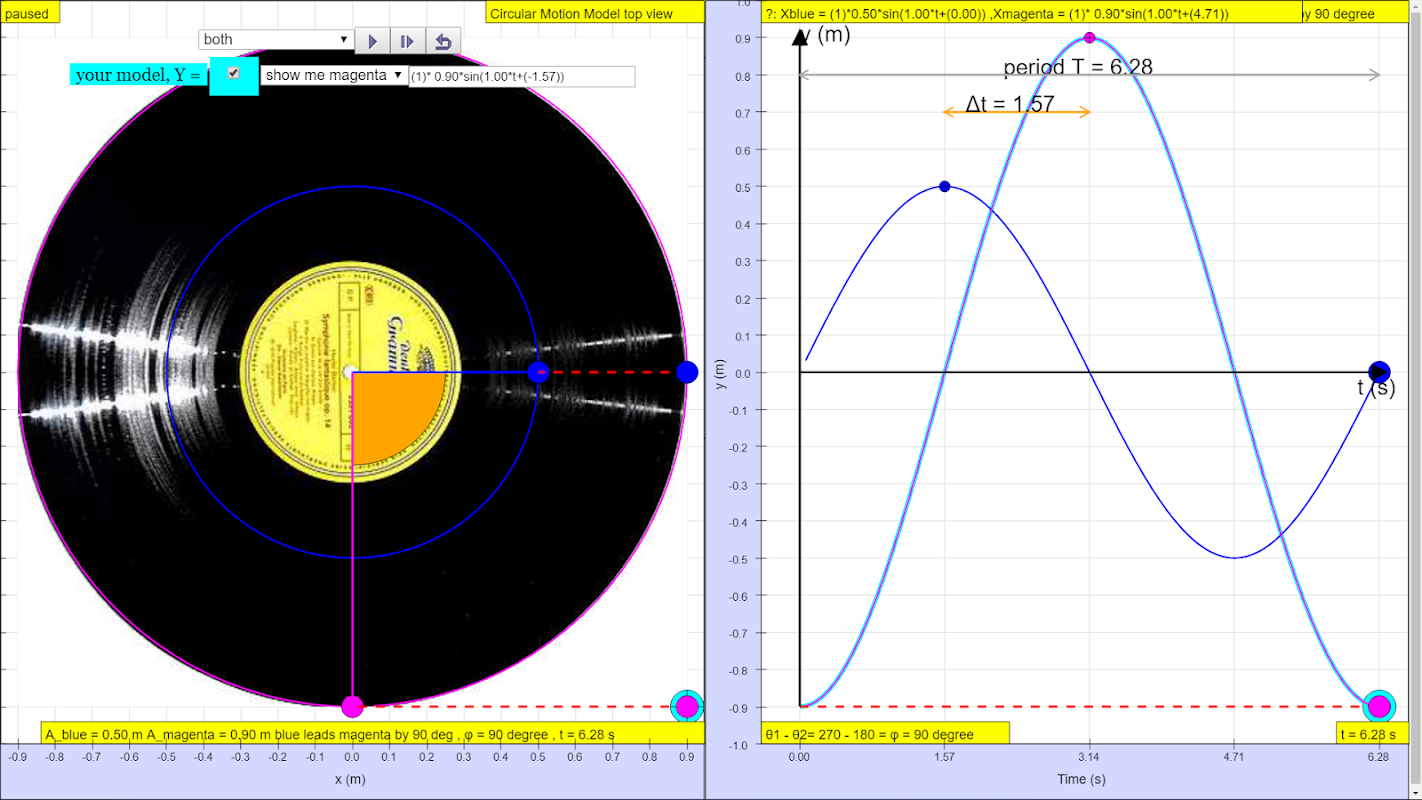This screenshot has height=800, width=1422.
Task: Select the magenta dot at the magenta curve peak
Action: point(1090,38)
